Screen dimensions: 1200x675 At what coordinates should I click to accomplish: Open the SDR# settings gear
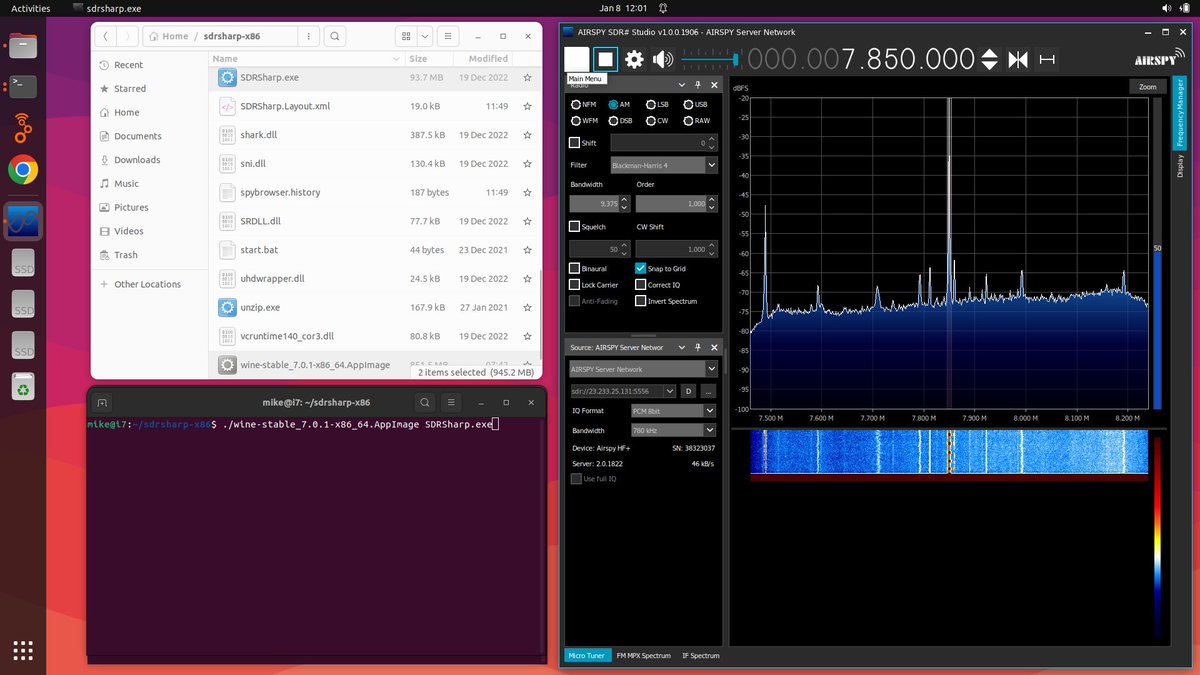tap(635, 59)
